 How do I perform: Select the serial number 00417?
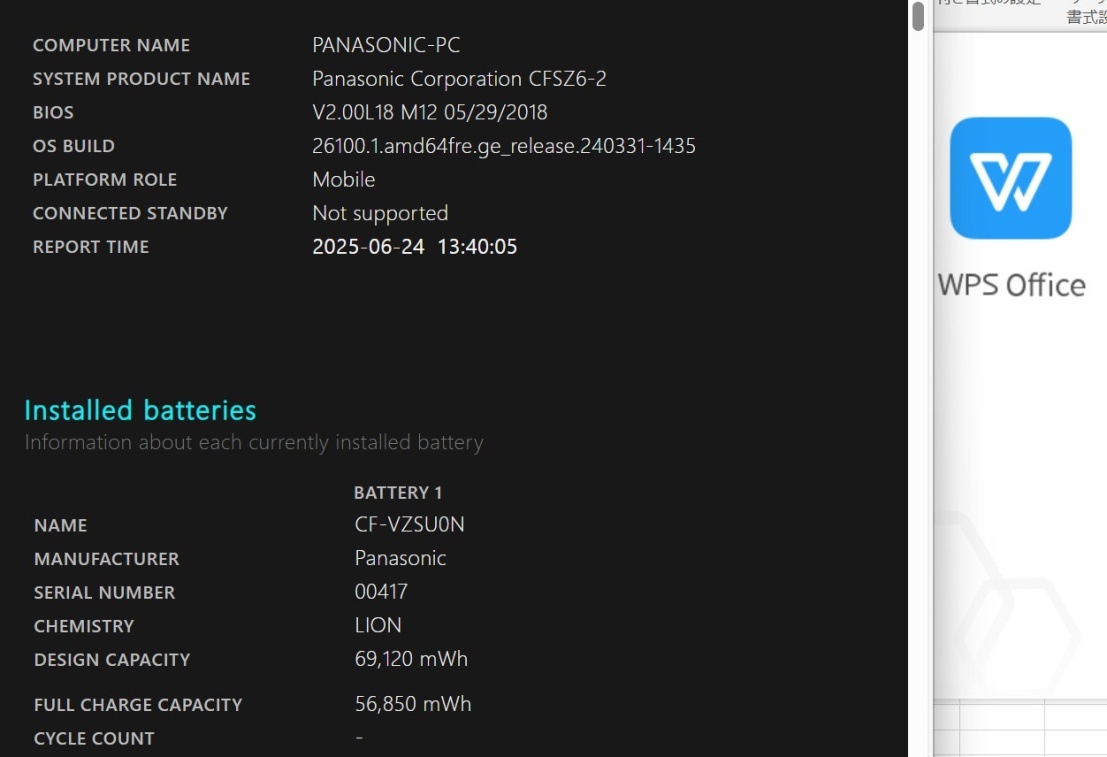point(381,592)
